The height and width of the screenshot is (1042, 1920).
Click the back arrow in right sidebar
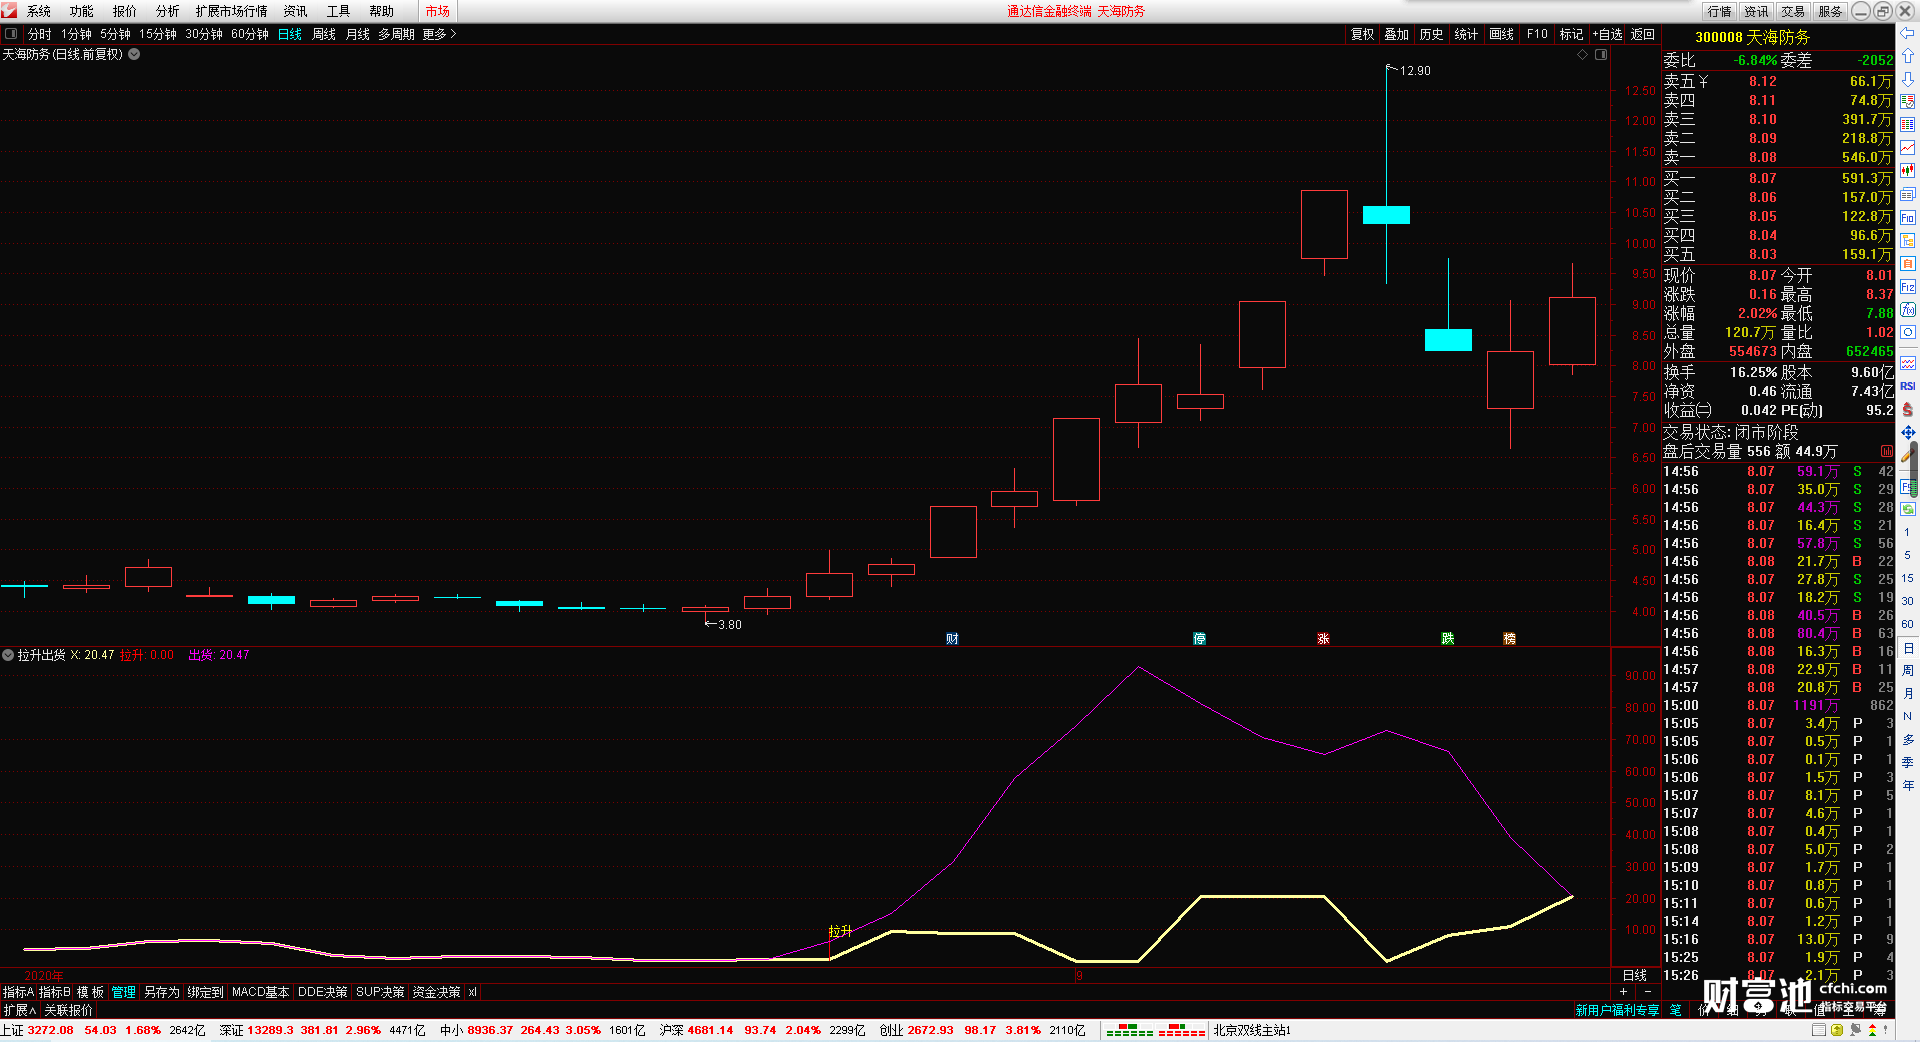1908,33
